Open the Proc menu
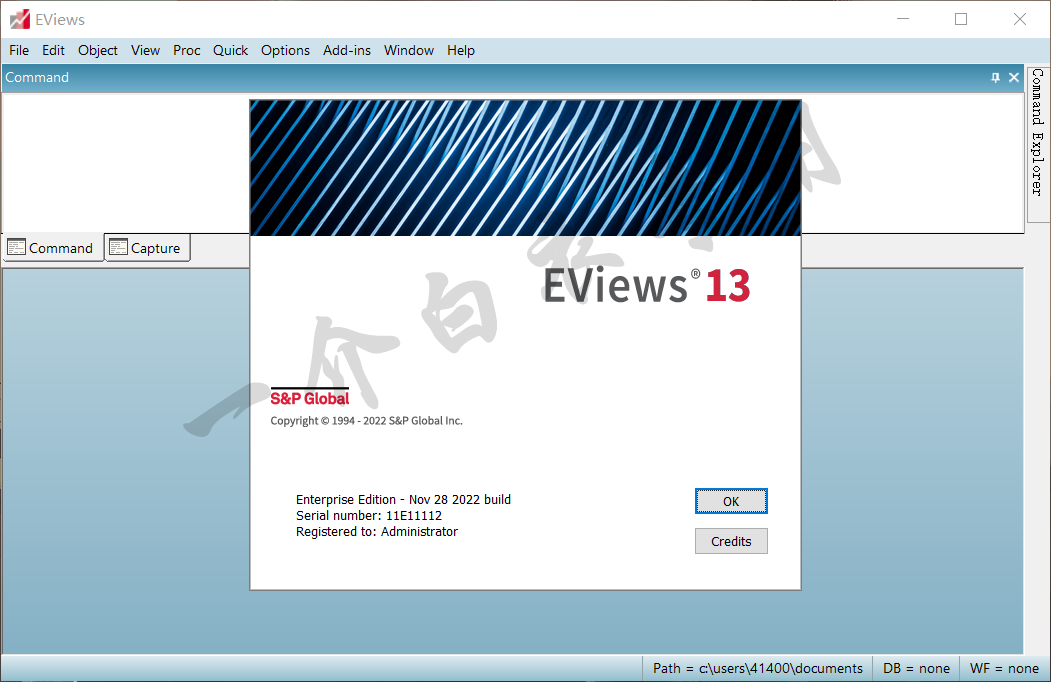Screen dimensions: 1051x682 click(186, 50)
